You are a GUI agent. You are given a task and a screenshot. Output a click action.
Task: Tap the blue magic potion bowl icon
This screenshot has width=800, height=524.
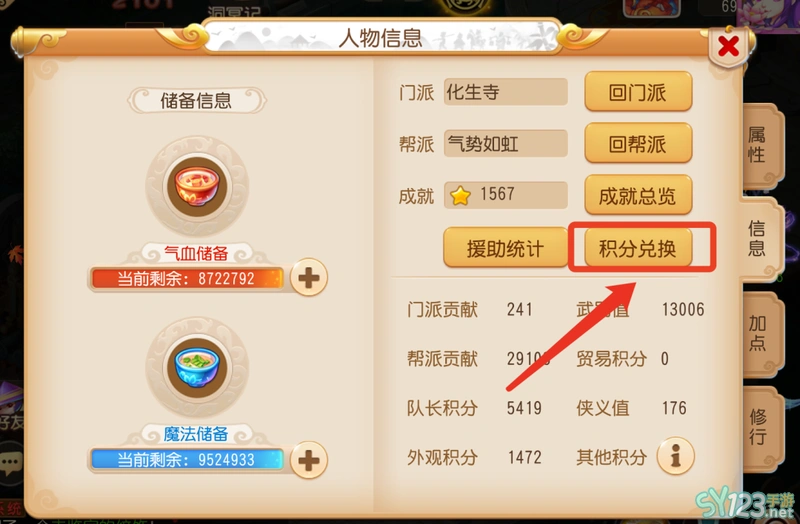[x=197, y=367]
